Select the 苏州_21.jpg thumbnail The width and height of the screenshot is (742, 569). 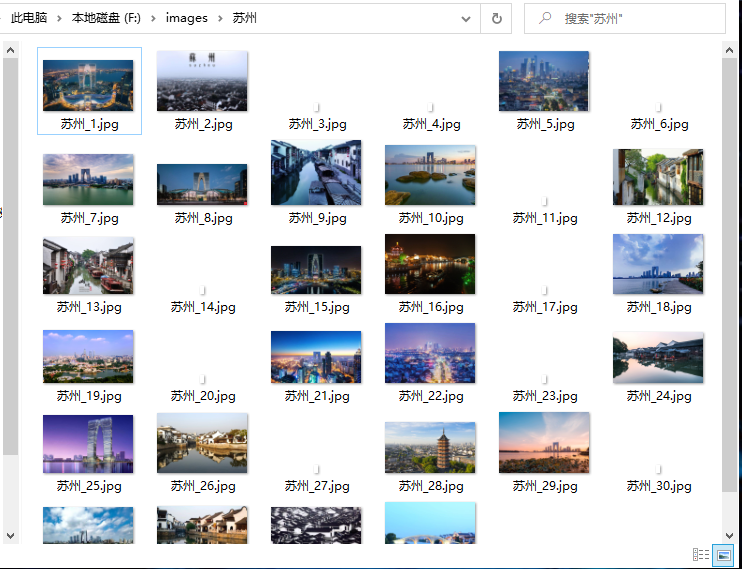(316, 357)
